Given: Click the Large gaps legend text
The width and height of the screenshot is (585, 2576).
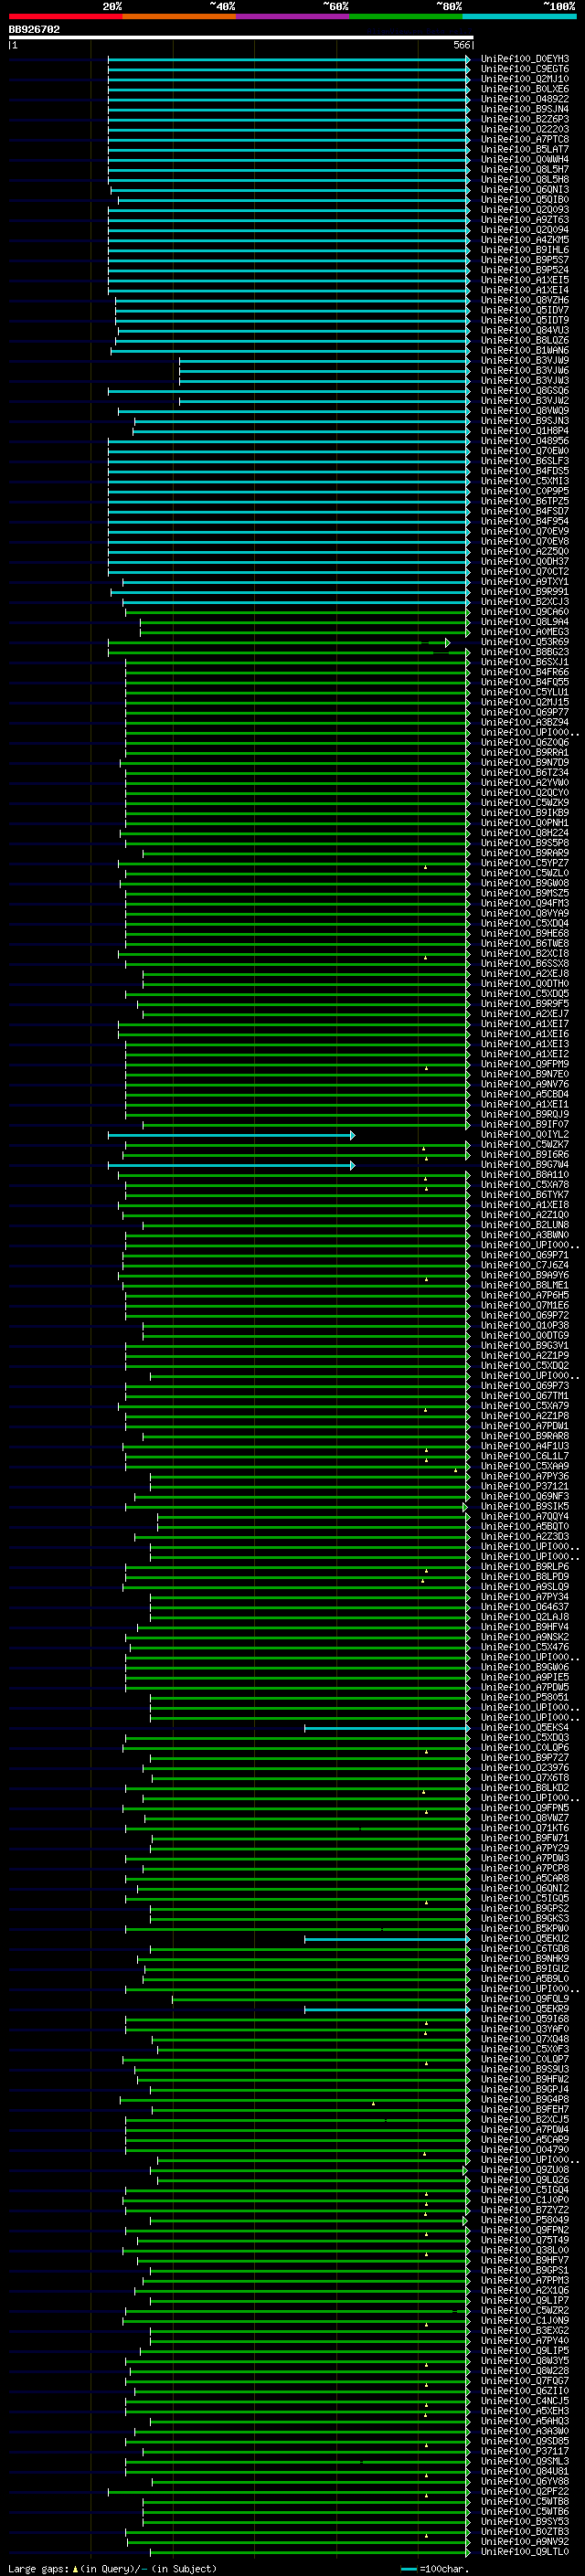Looking at the screenshot, I should (x=112, y=2568).
